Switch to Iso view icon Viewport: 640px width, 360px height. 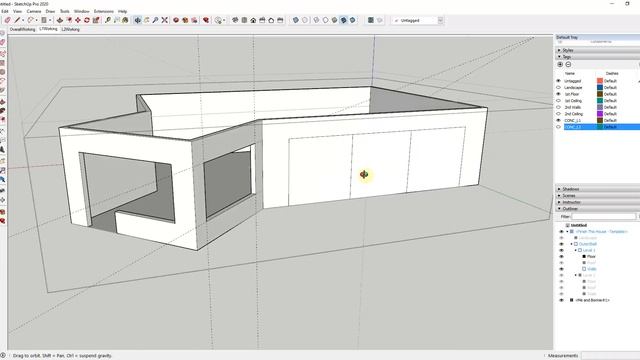click(235, 20)
